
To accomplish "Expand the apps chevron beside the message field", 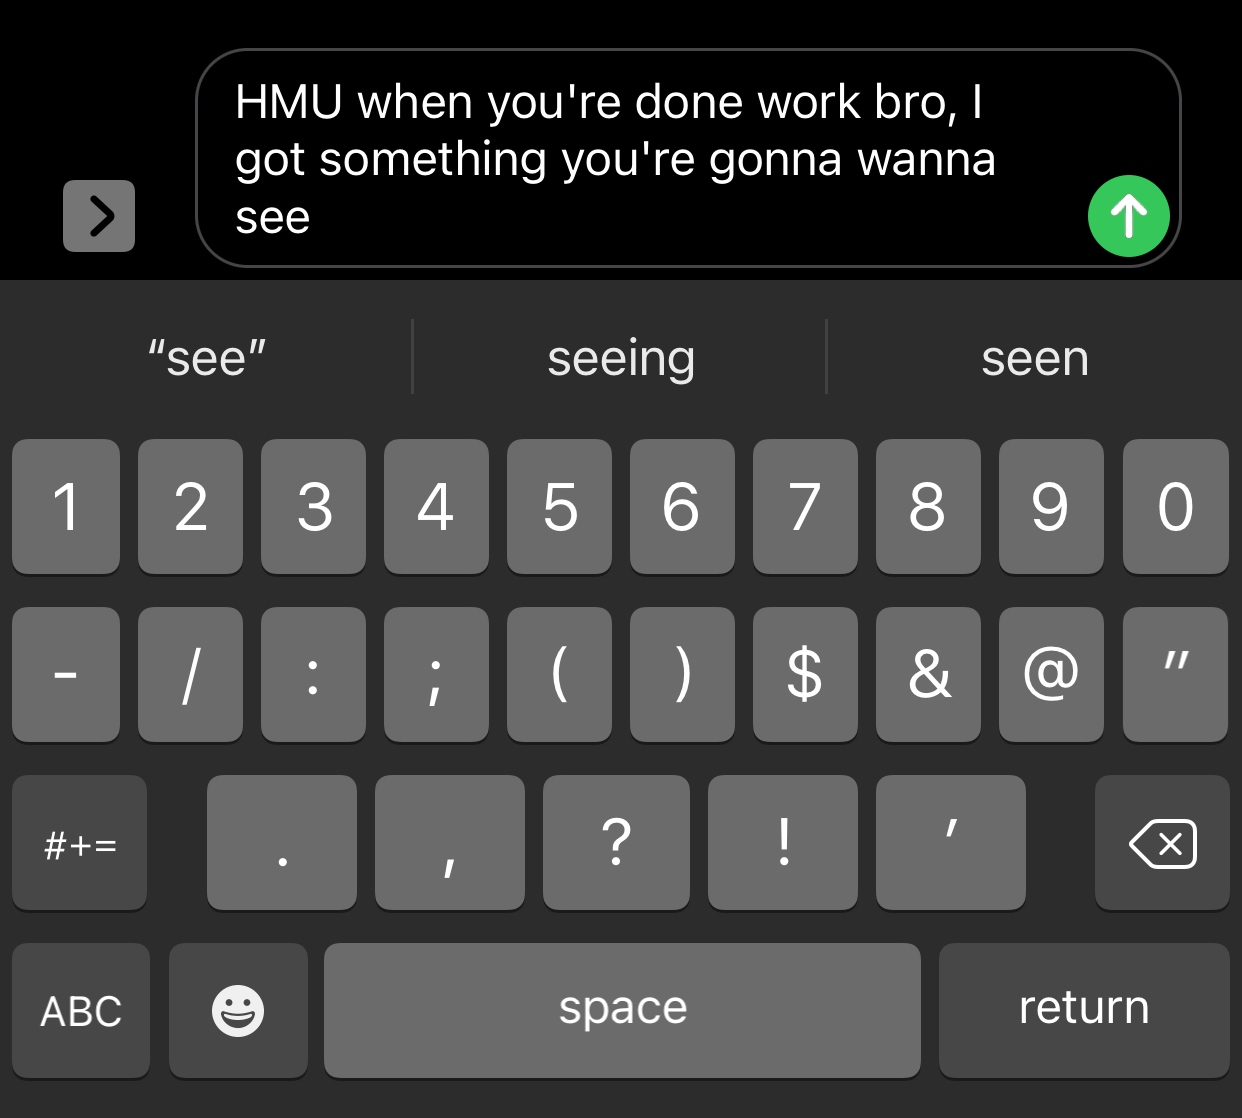I will [99, 216].
